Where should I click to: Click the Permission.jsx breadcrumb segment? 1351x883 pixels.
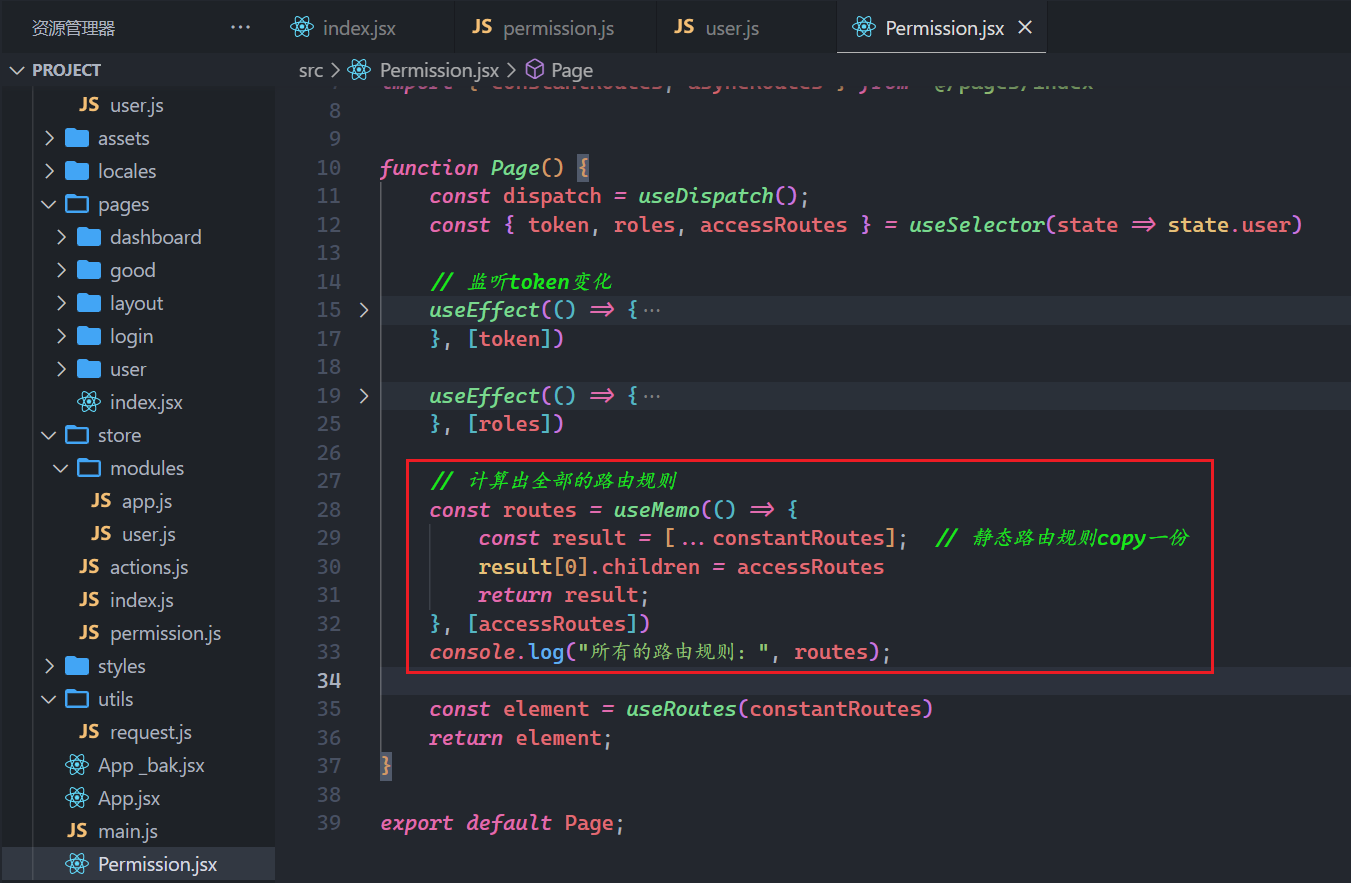[x=439, y=70]
